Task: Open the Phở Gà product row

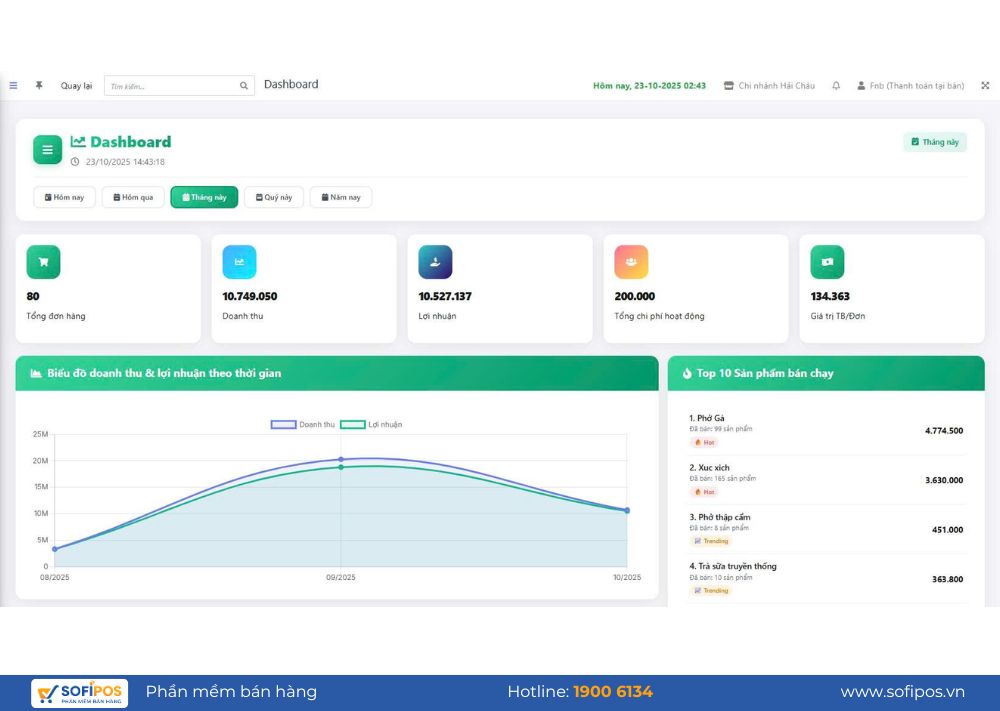Action: click(x=826, y=430)
